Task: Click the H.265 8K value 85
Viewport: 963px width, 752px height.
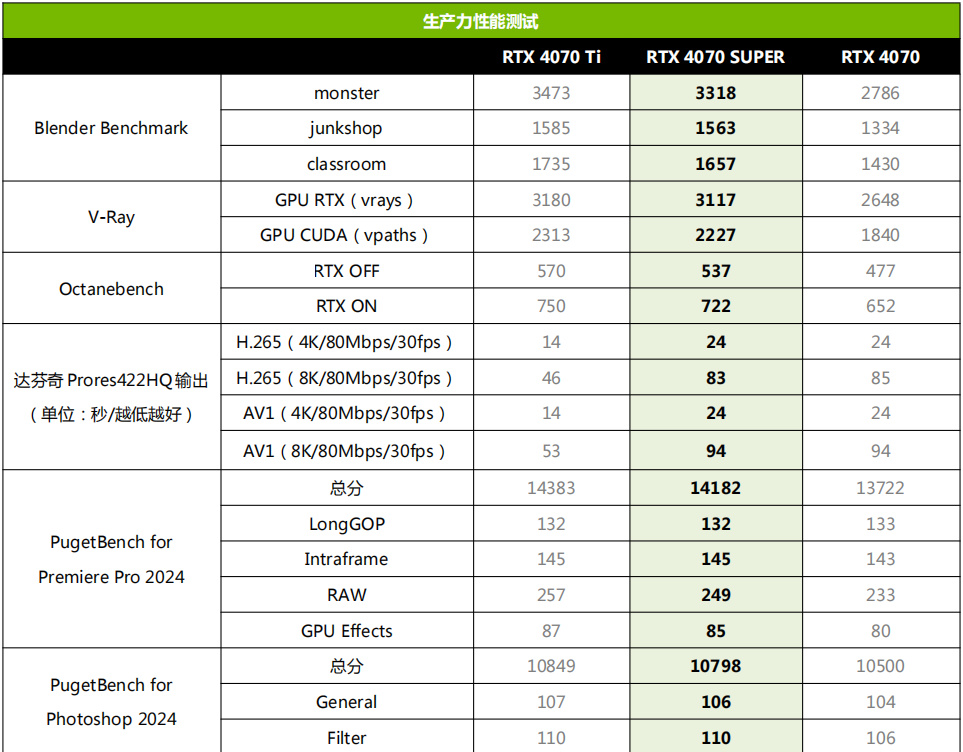Action: click(880, 378)
